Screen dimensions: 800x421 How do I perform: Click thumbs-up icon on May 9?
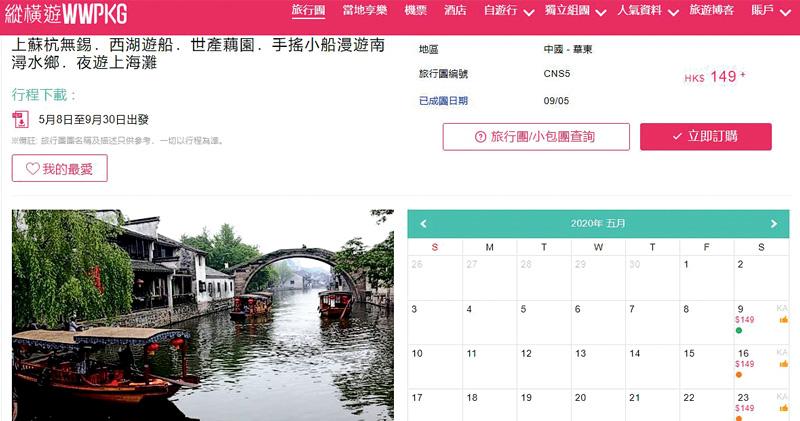point(784,320)
